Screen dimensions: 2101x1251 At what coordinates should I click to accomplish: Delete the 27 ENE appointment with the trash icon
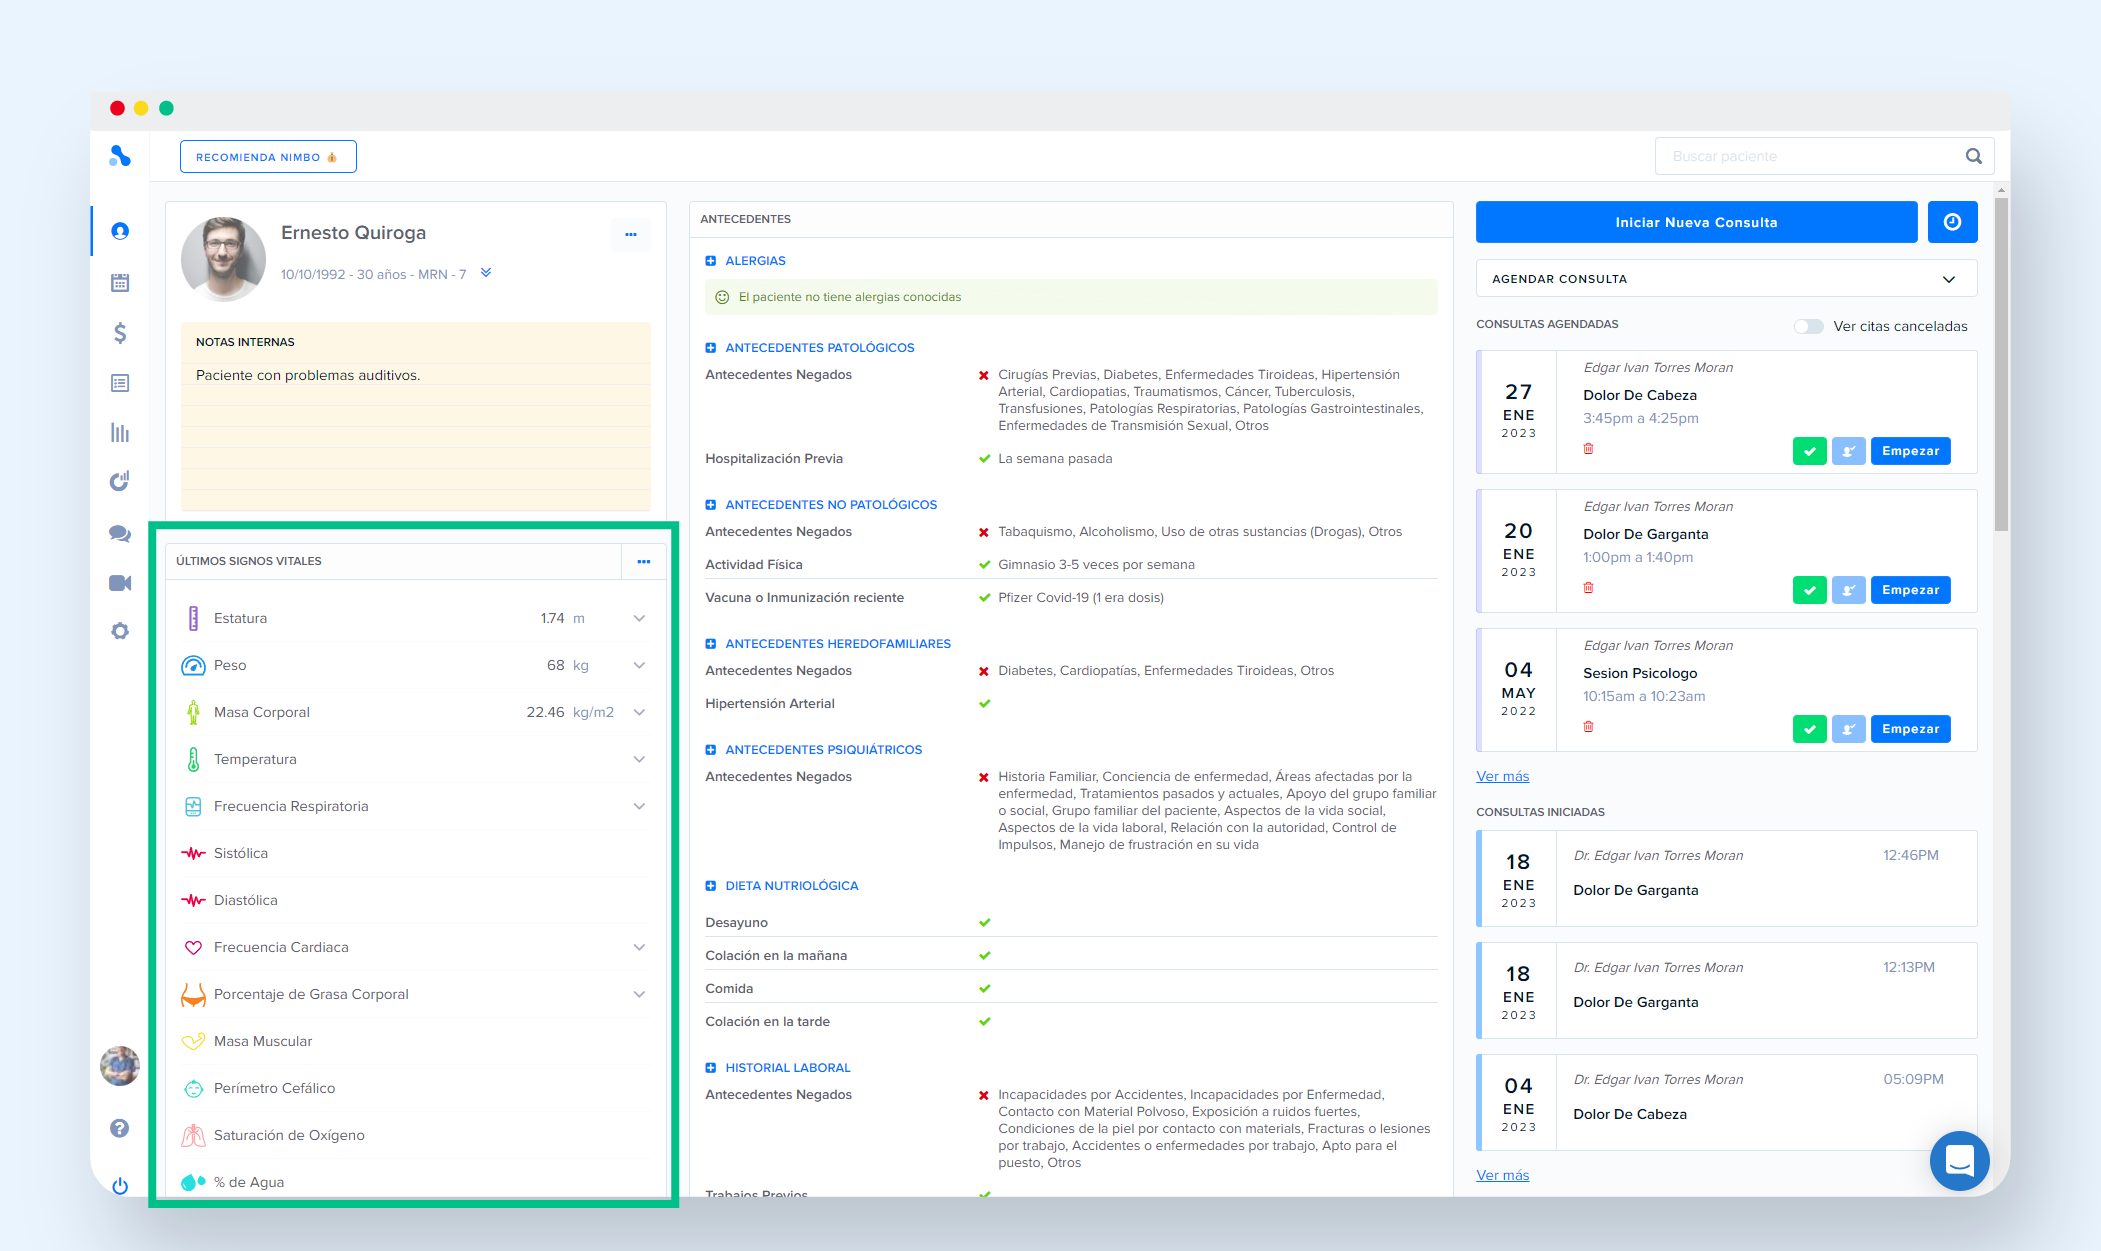point(1588,449)
